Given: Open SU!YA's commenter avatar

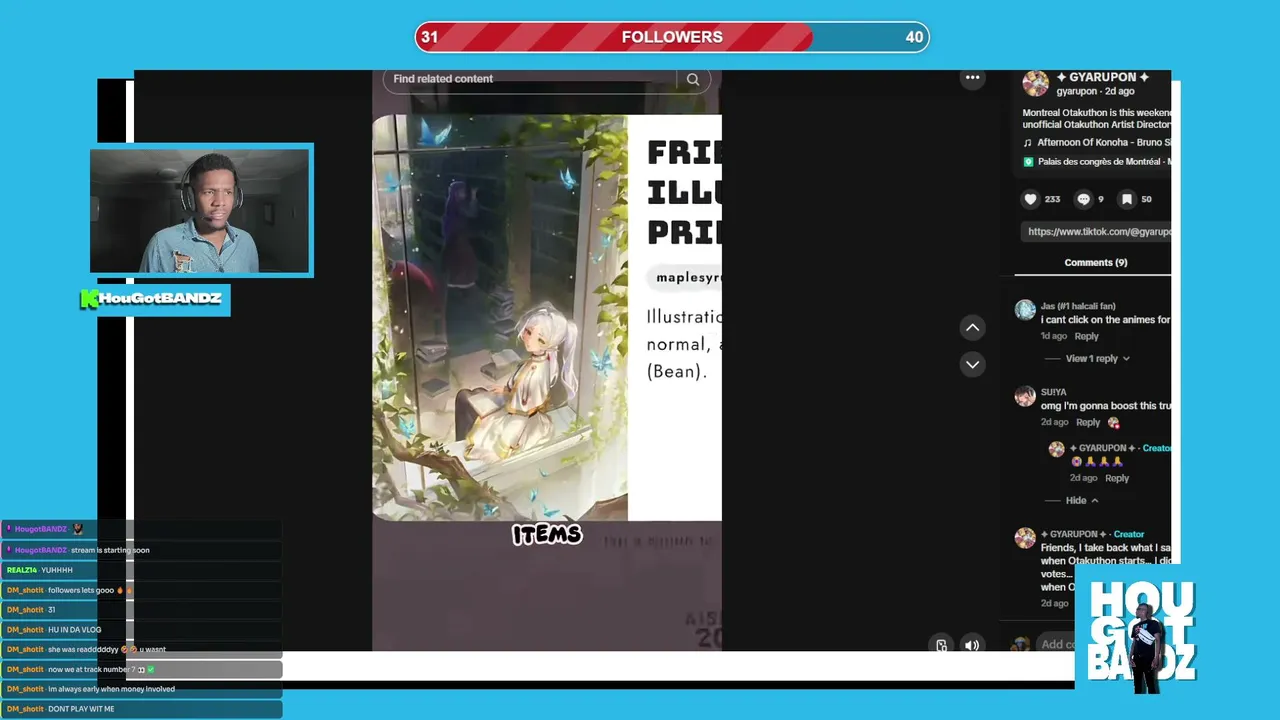Looking at the screenshot, I should [1025, 396].
